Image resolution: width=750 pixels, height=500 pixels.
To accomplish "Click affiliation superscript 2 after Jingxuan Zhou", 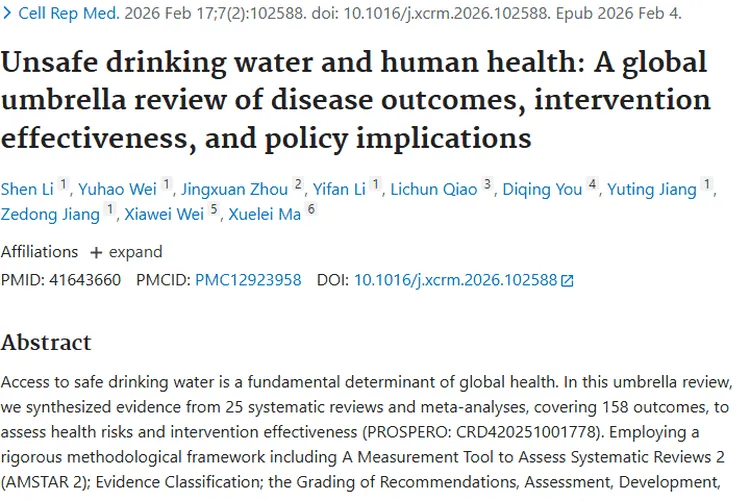I will pos(298,186).
